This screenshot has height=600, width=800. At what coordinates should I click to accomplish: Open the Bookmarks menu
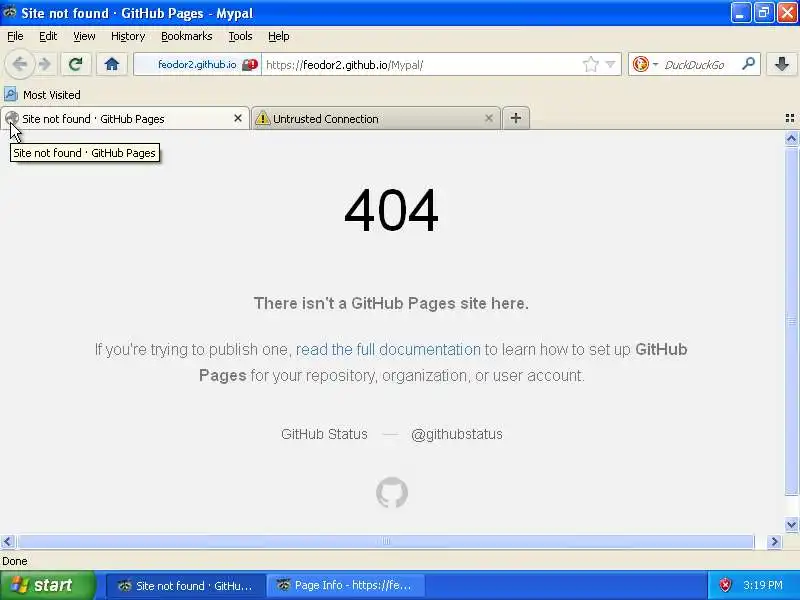(187, 36)
